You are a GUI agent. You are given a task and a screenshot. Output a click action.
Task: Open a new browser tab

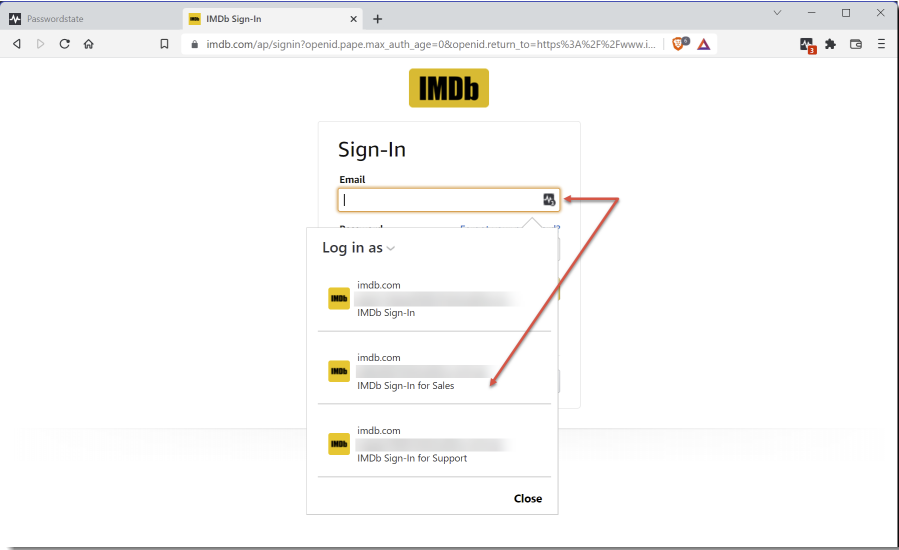[377, 19]
